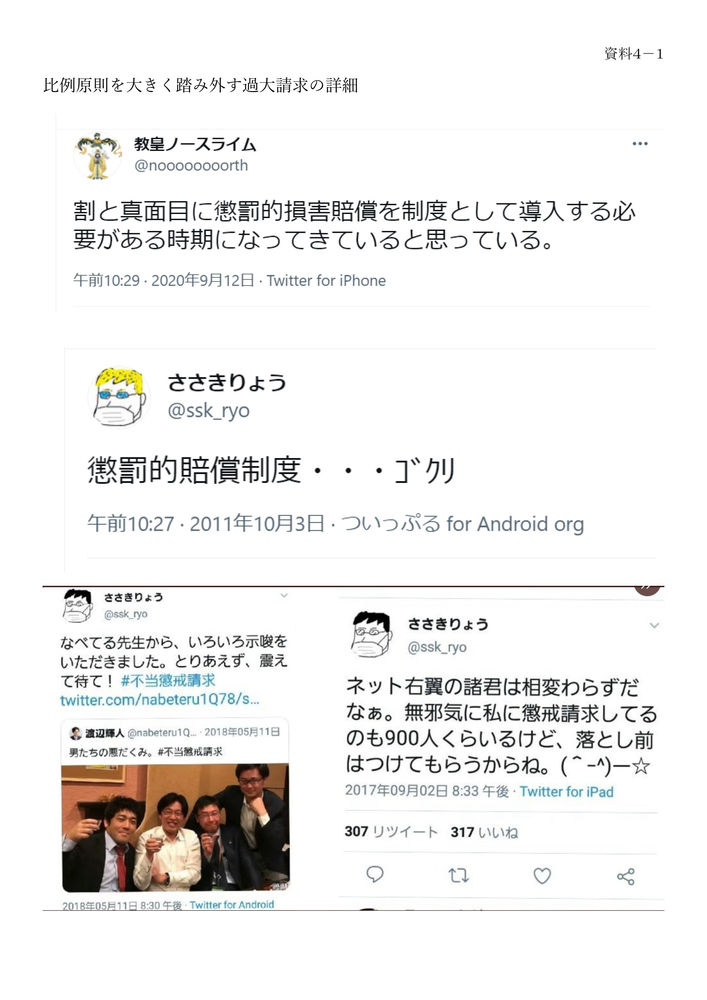Image resolution: width=707 pixels, height=1000 pixels.
Task: Open the @ssk_ryo handle in middle tweet
Action: click(208, 410)
